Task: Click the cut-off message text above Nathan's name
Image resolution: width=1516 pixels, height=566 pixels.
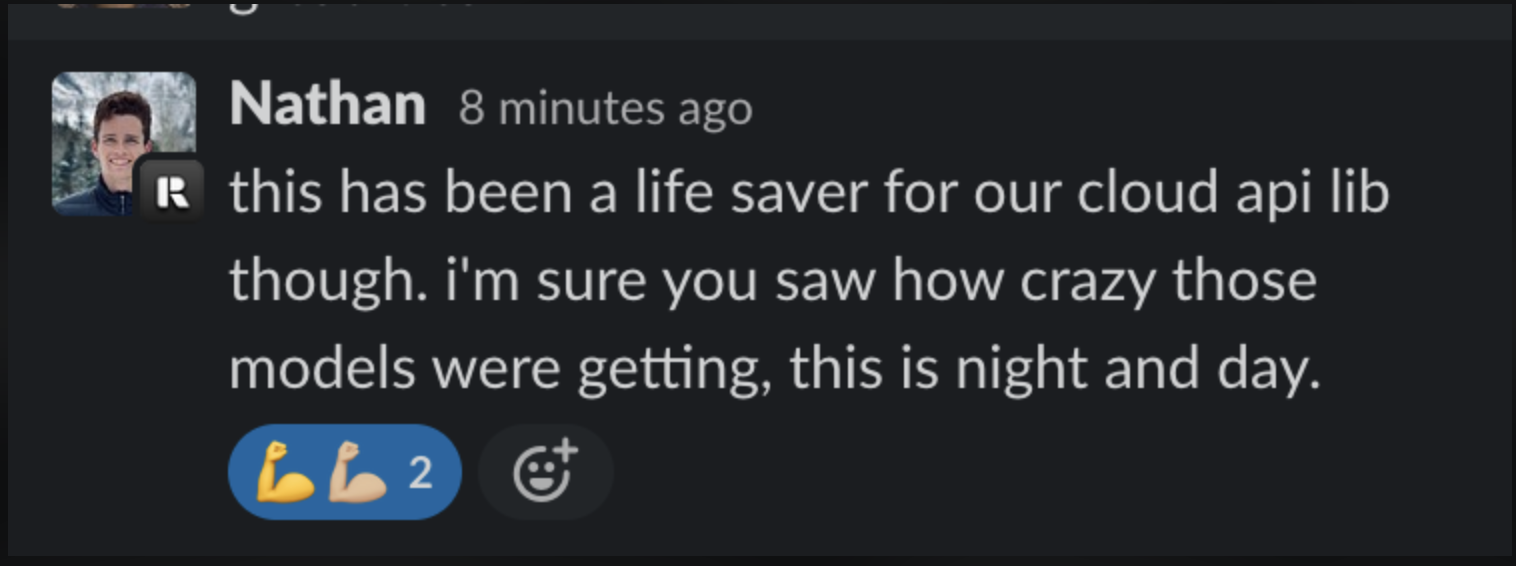Action: point(350,5)
